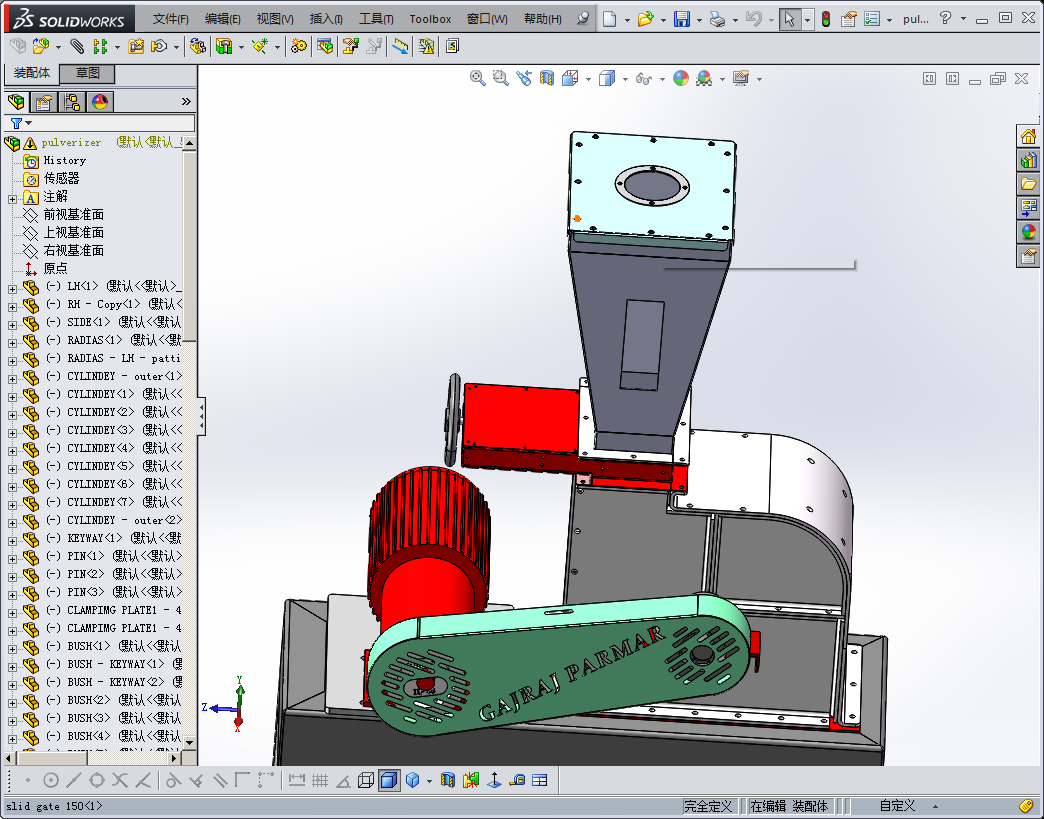
Task: Click the Edit Appearance color ball icon
Action: coord(680,78)
